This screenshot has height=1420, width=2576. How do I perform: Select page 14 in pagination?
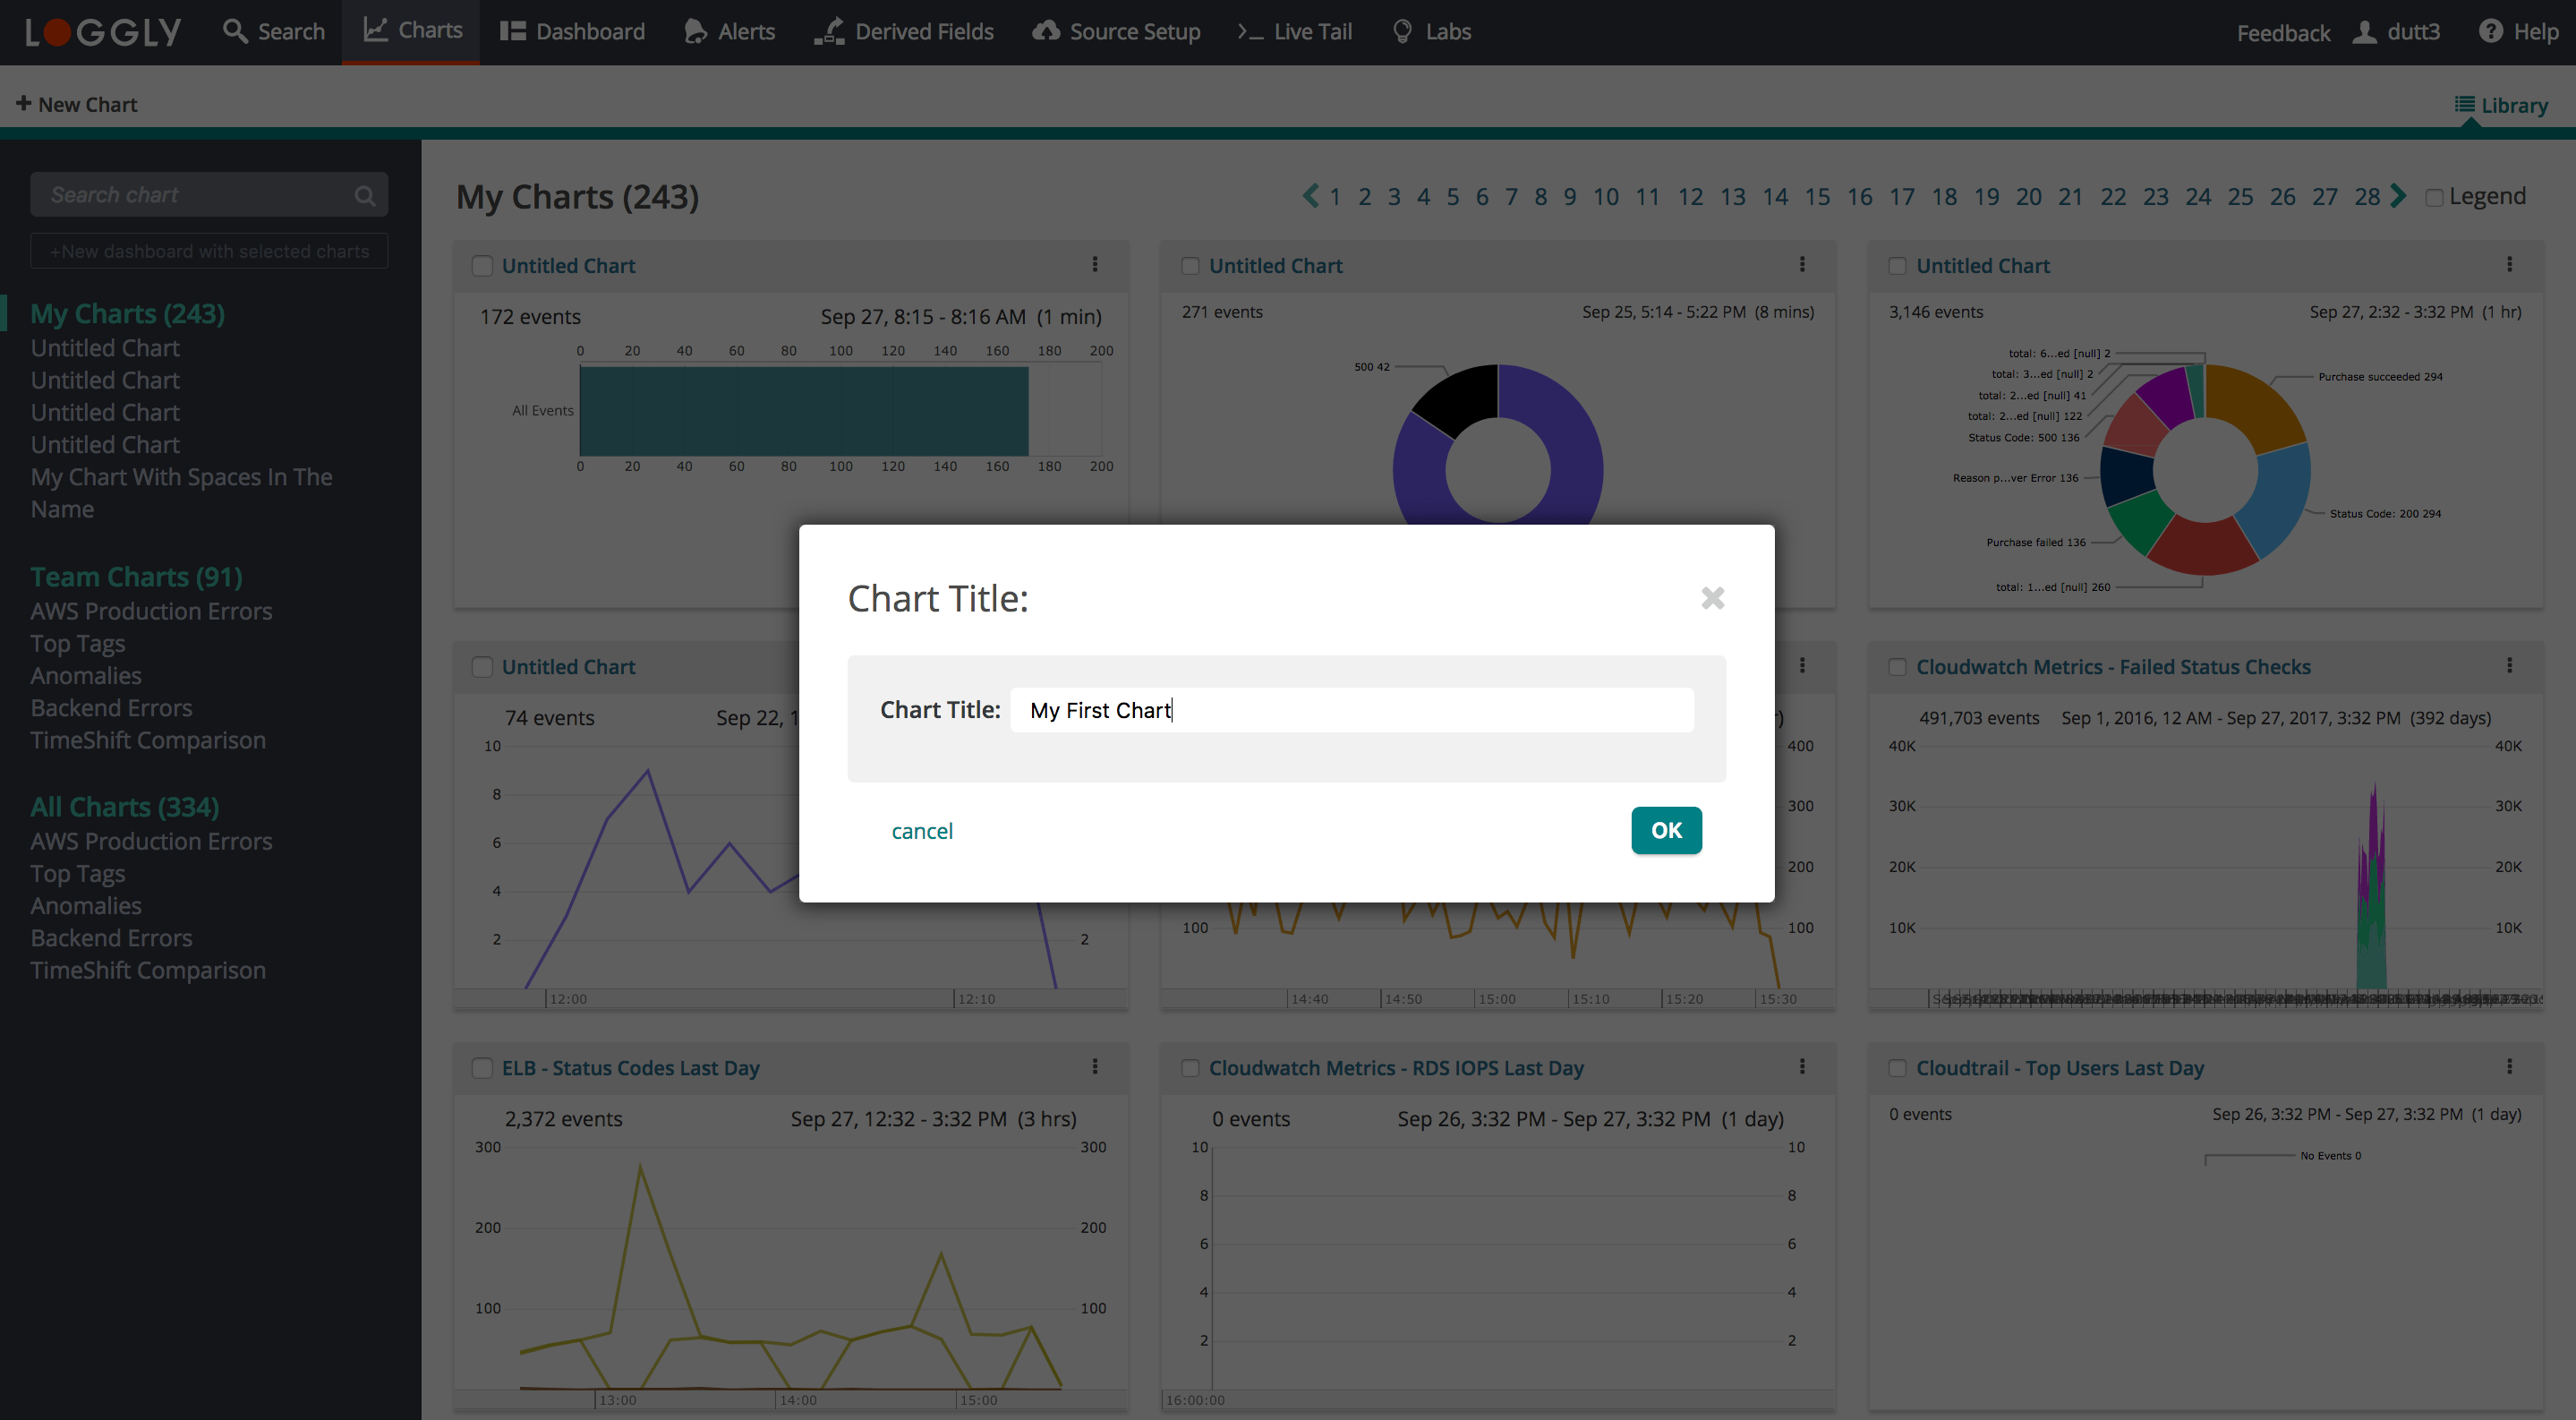point(1776,196)
